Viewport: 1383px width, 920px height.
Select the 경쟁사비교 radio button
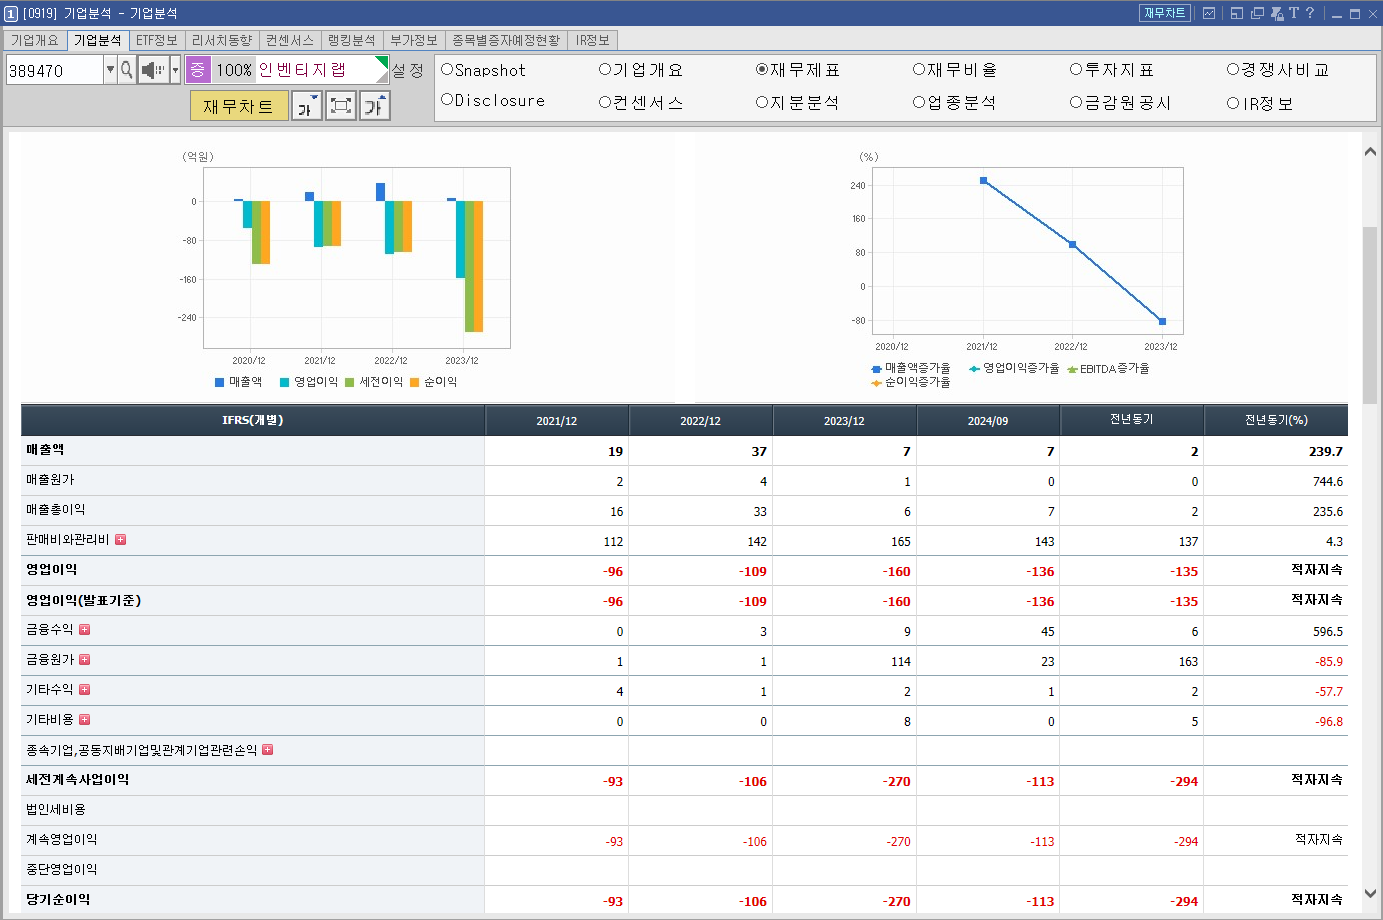point(1233,69)
